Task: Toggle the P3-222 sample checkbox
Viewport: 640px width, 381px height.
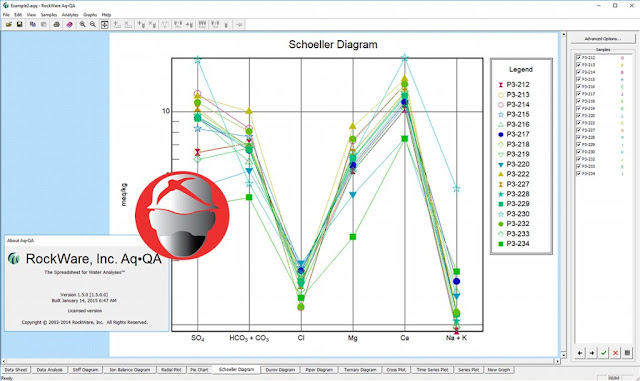Action: 578,123
